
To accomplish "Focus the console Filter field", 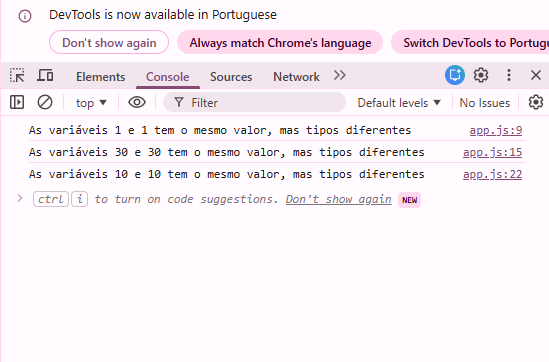I will [x=255, y=102].
